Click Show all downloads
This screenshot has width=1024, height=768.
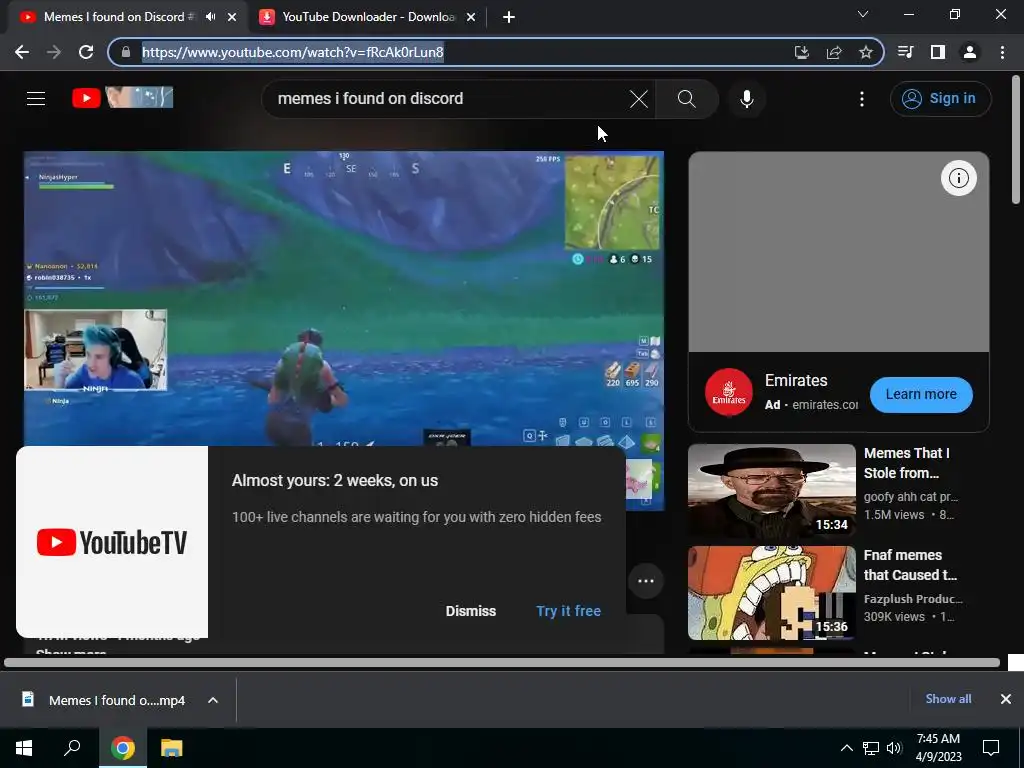(x=948, y=699)
